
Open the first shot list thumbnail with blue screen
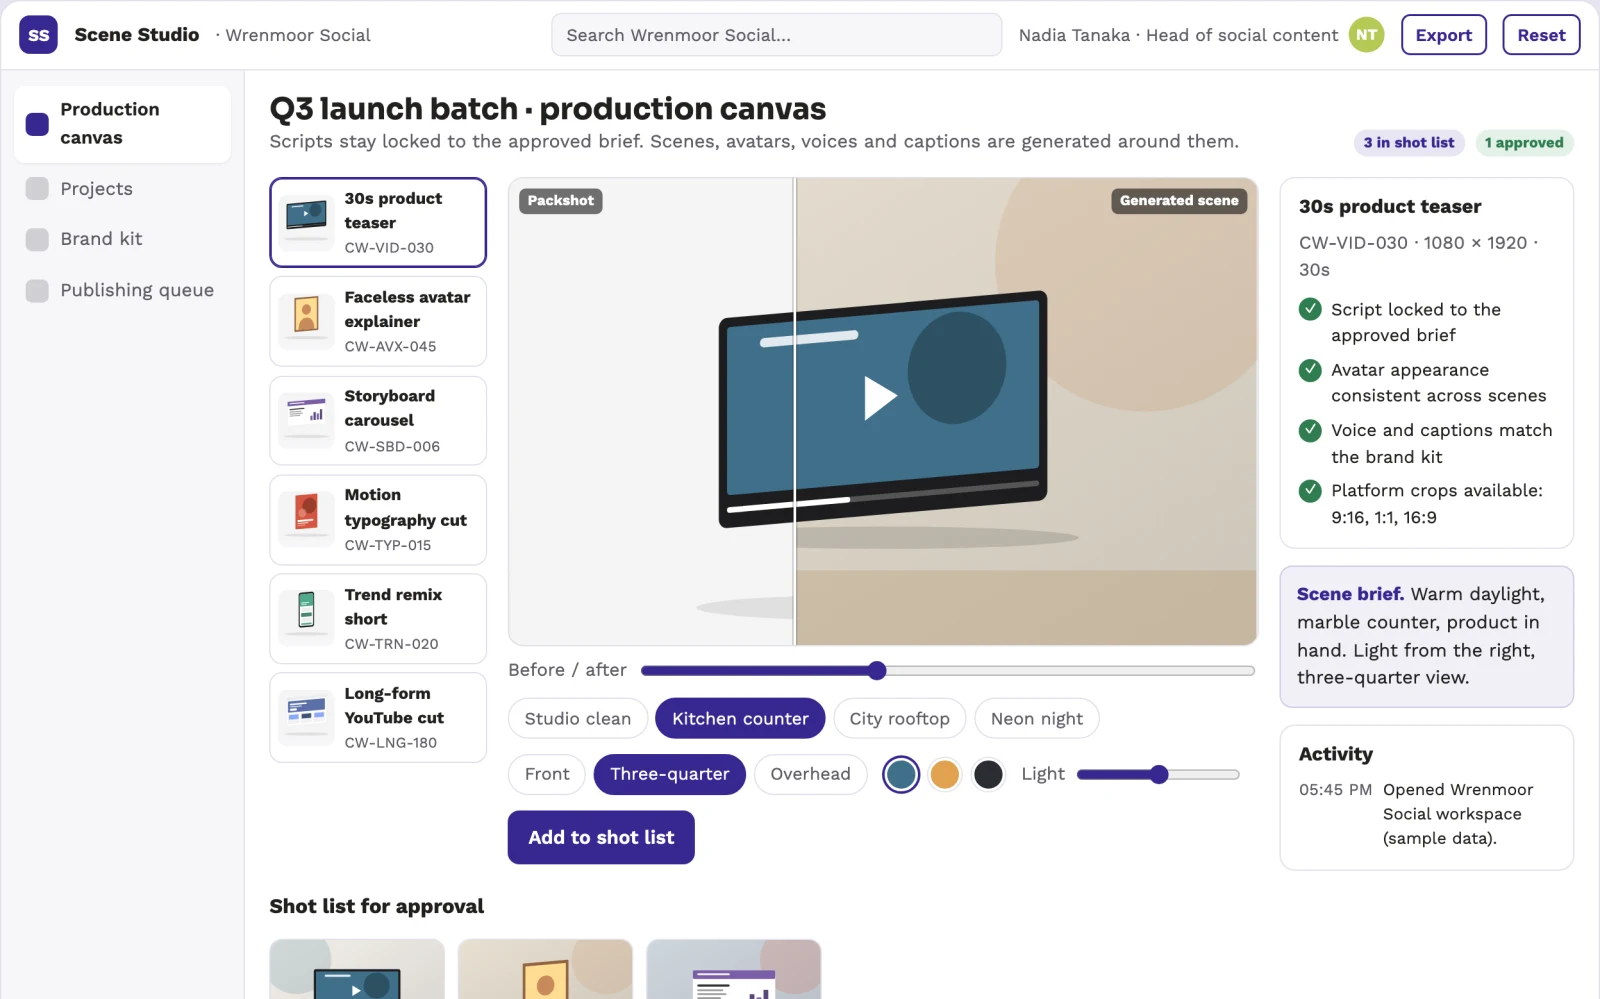(357, 968)
